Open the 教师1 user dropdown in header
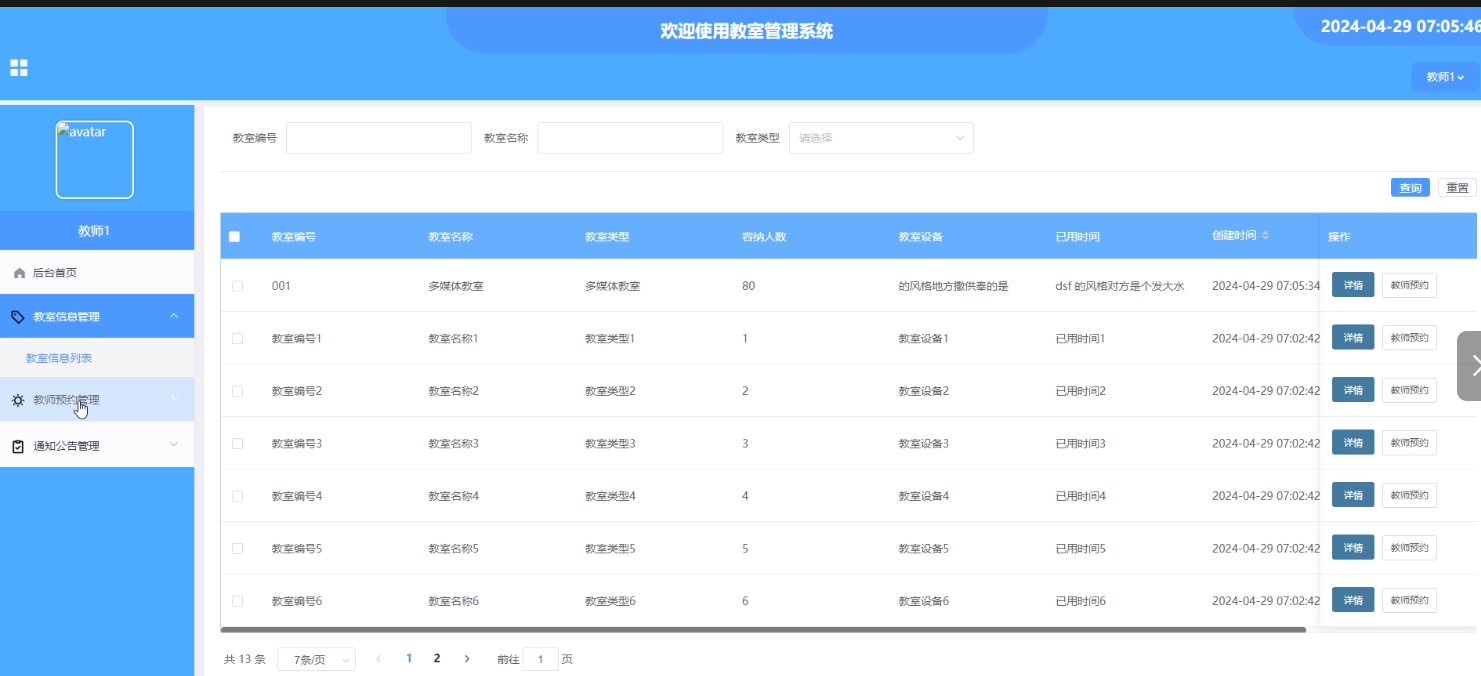The width and height of the screenshot is (1481, 676). (1445, 77)
